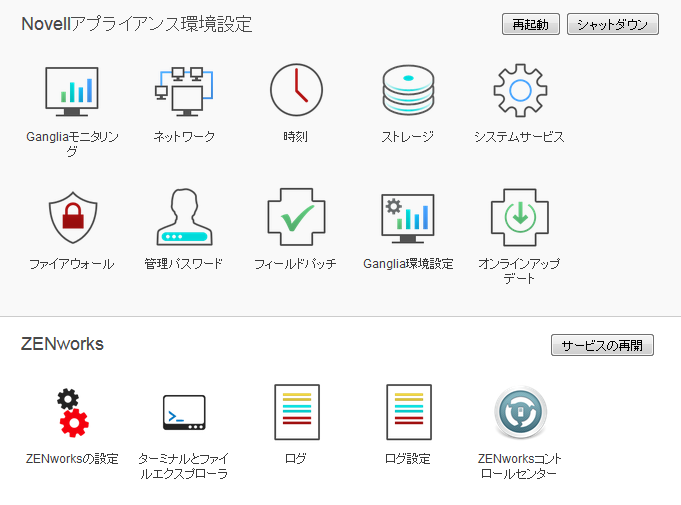This screenshot has height=505, width=681.
Task: Open the ログ設定 document icon
Action: pyautogui.click(x=409, y=412)
